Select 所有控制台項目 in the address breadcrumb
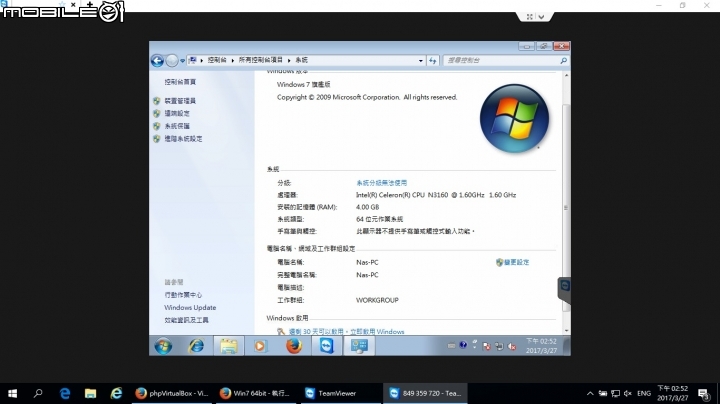This screenshot has height=404, width=720. (x=260, y=60)
